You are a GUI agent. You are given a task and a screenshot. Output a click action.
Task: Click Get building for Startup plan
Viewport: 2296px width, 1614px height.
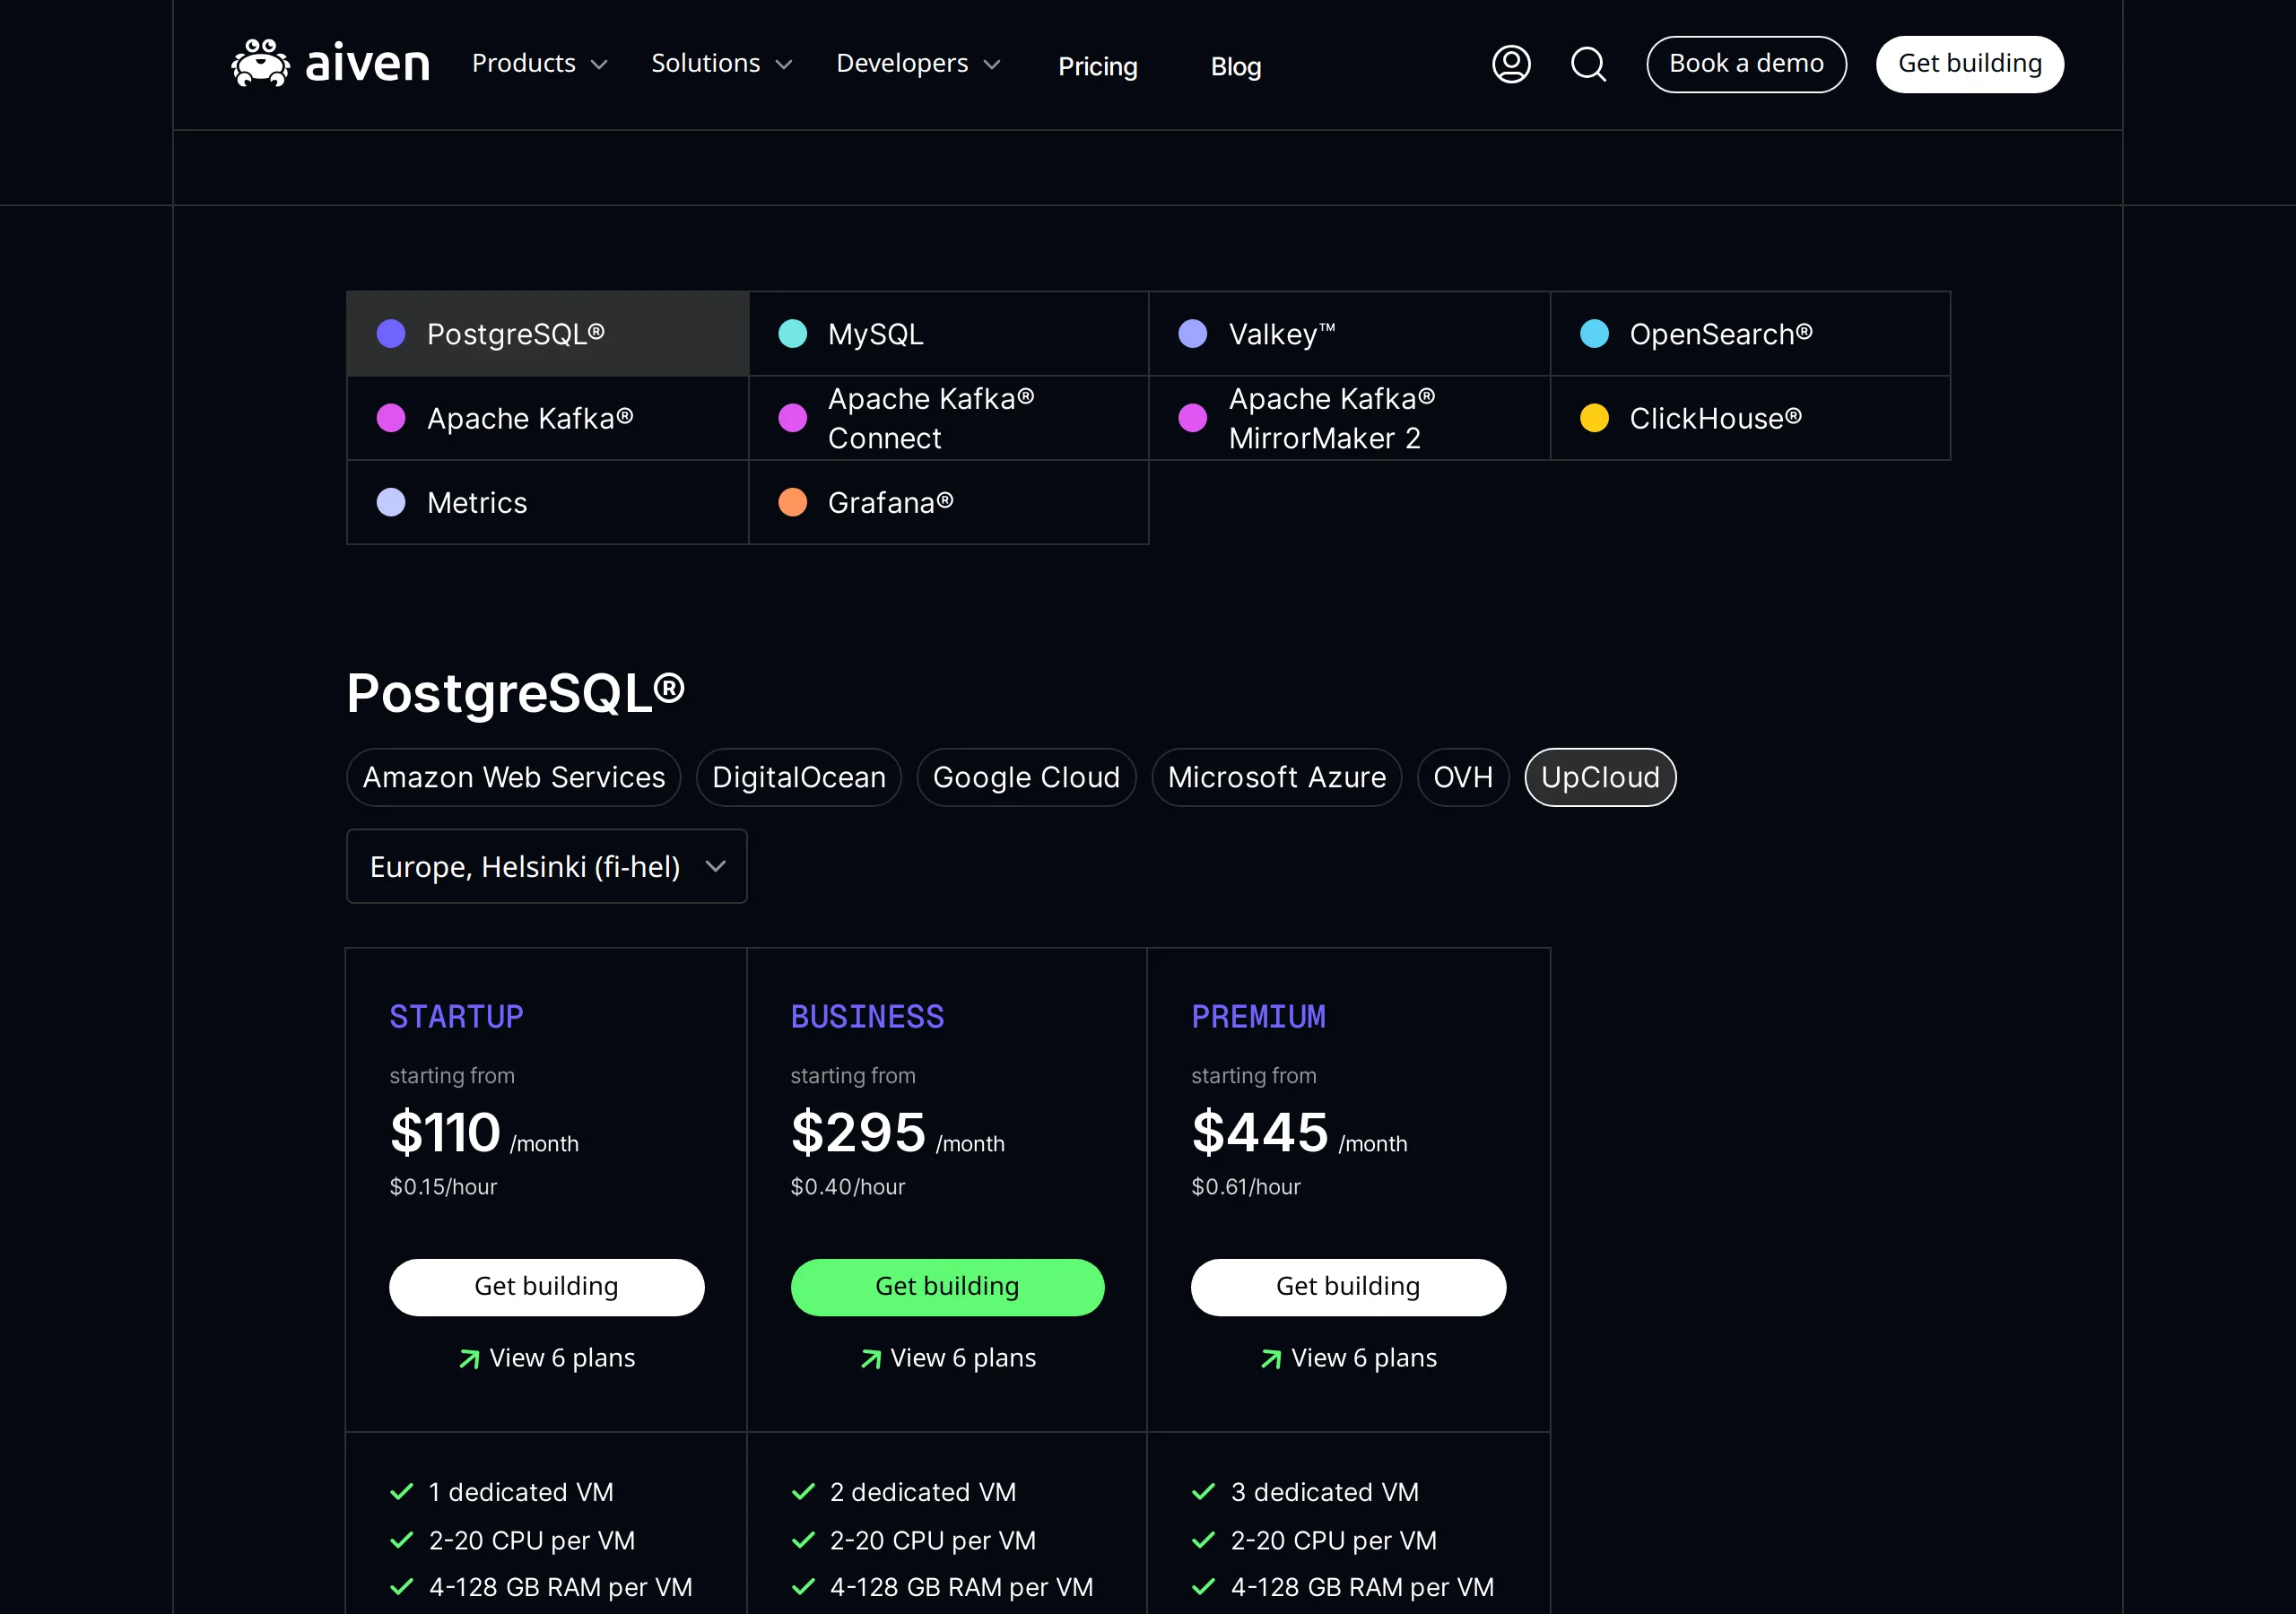pos(547,1287)
